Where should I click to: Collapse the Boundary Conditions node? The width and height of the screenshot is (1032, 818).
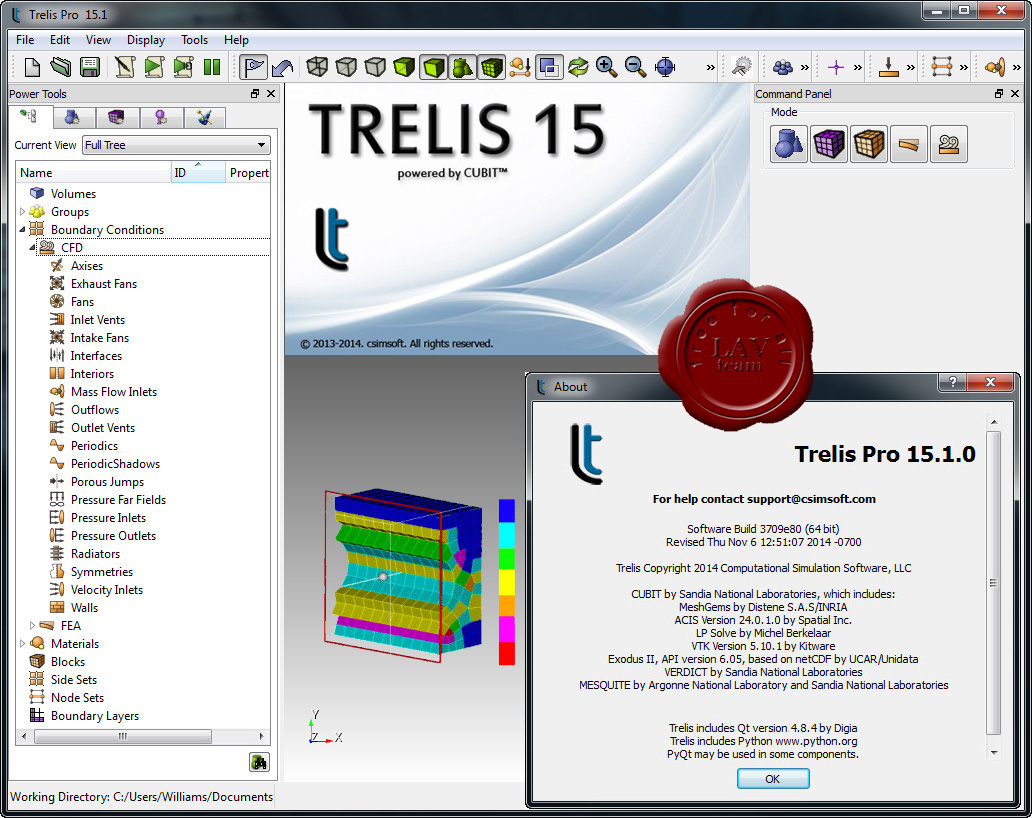[x=22, y=230]
